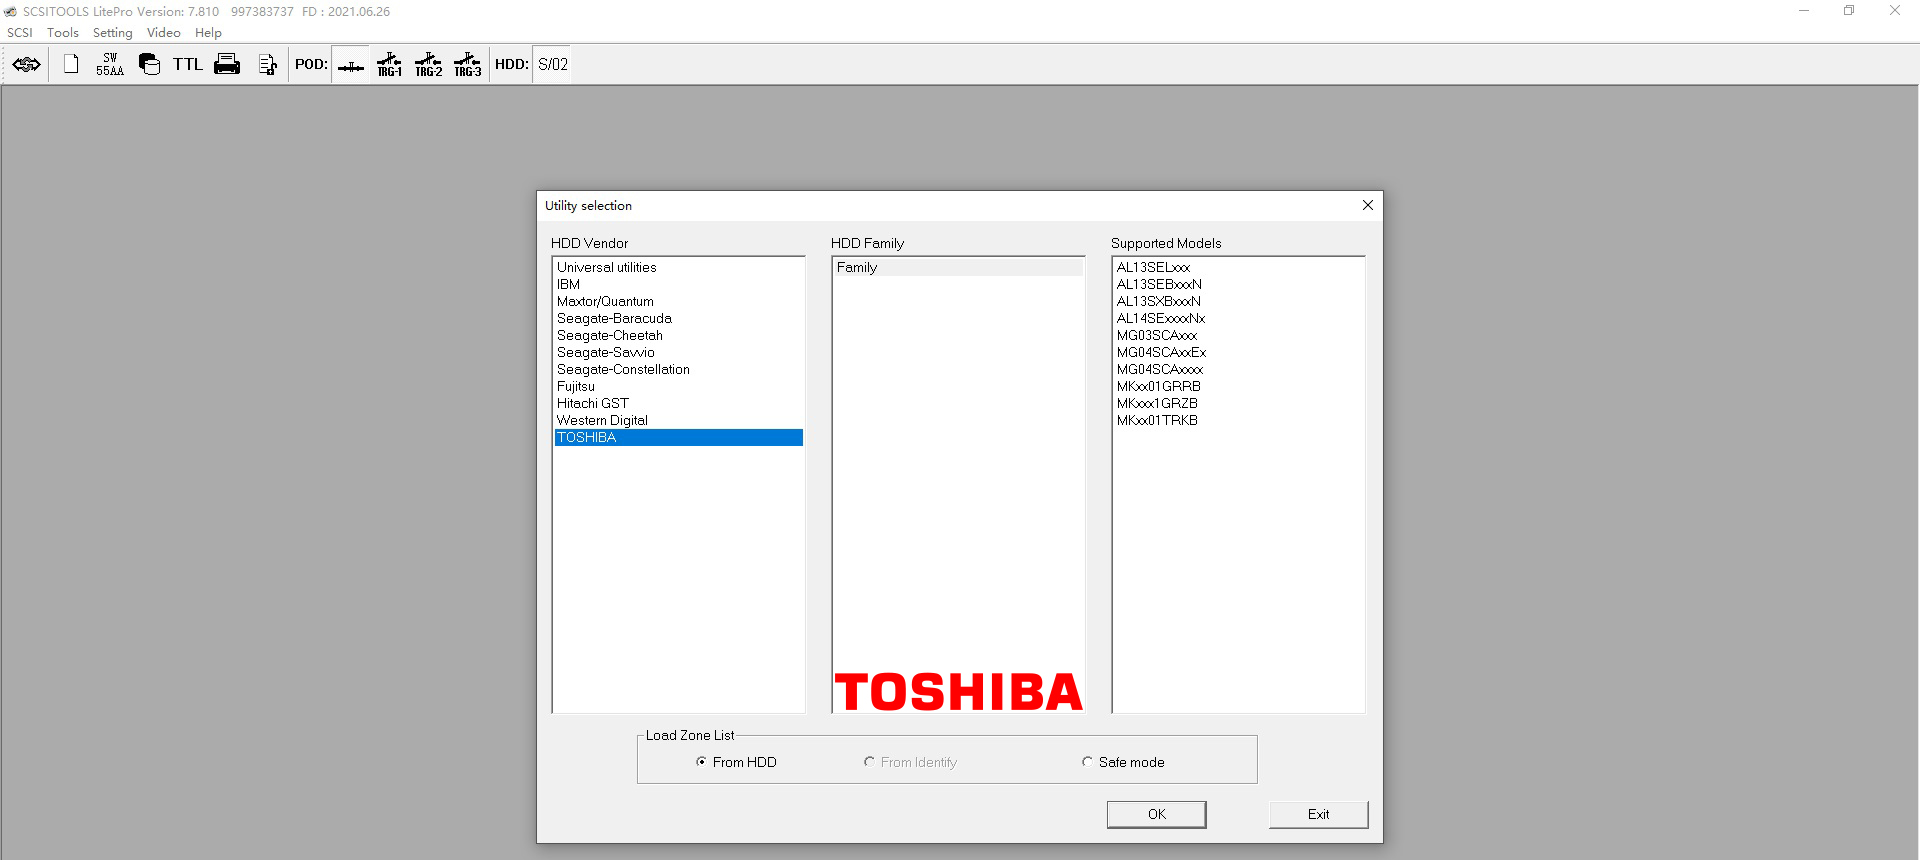This screenshot has height=860, width=1920.
Task: Select Seagate-Savvio vendor
Action: point(679,352)
